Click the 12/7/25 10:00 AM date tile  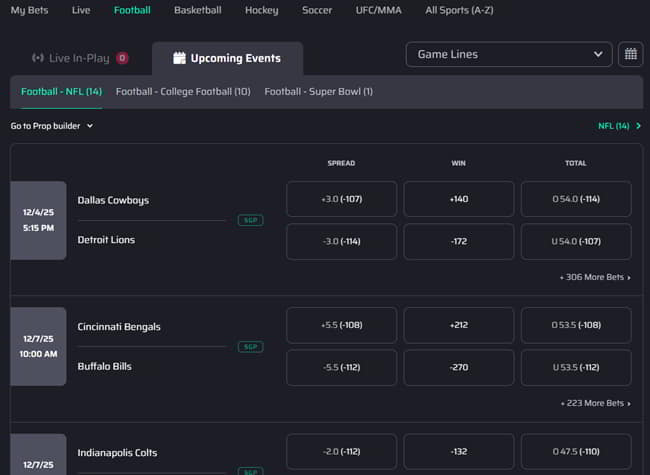pos(38,347)
